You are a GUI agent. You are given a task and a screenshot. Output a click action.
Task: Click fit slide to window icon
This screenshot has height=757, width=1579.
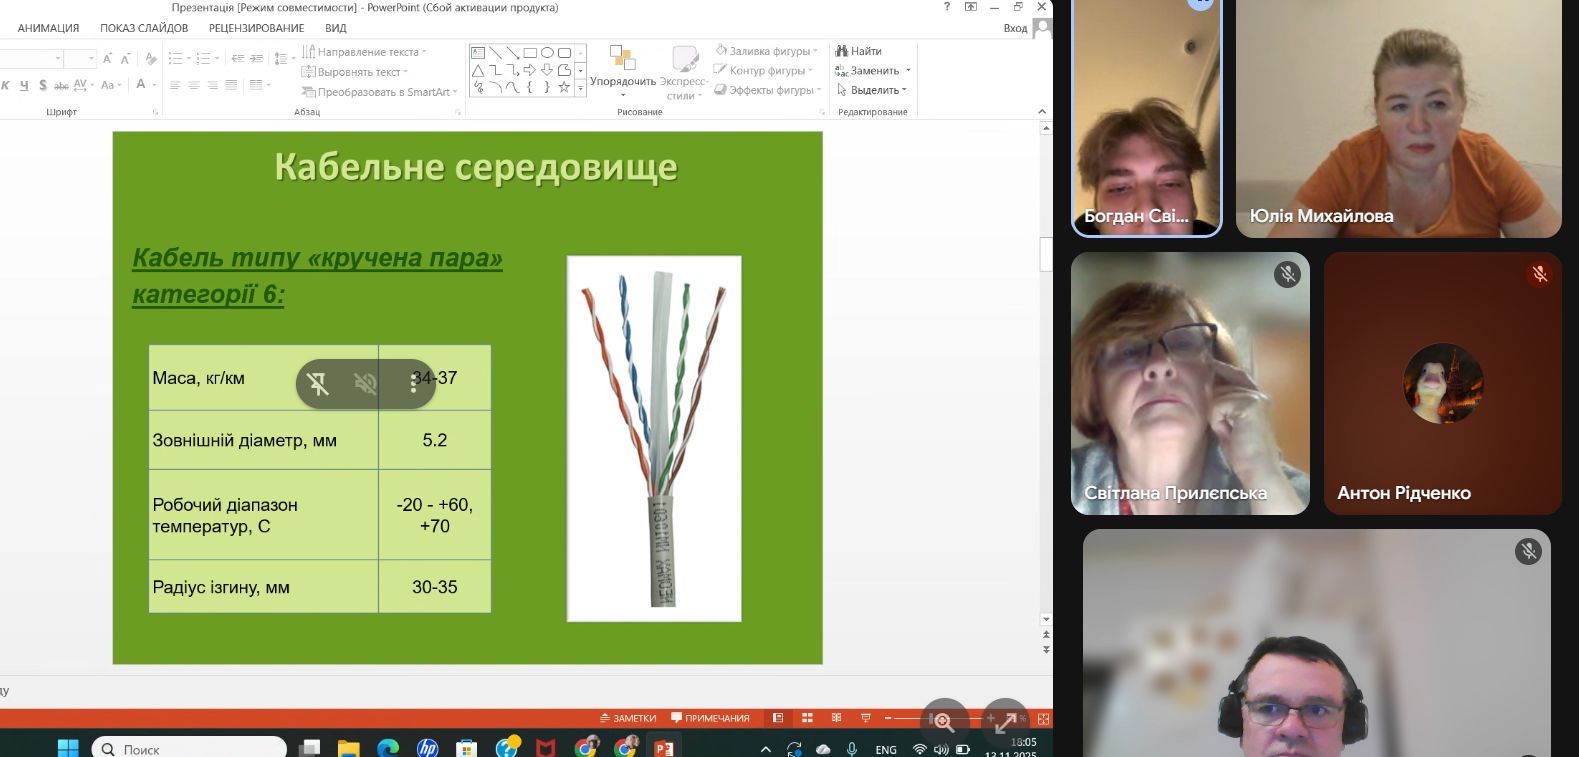[x=1044, y=718]
